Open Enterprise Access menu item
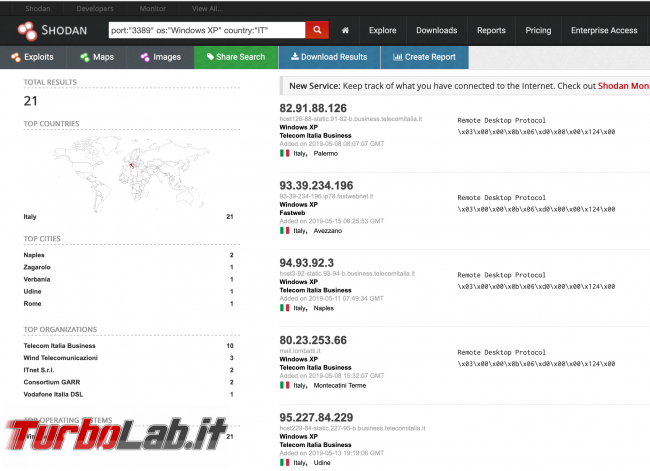The height and width of the screenshot is (471, 650). click(604, 30)
